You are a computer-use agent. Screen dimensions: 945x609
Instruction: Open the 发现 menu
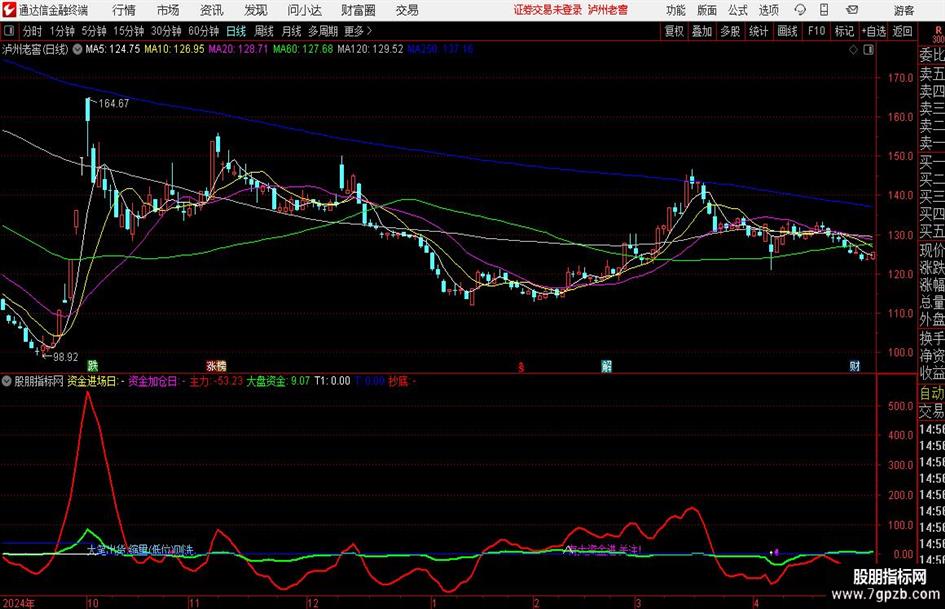[256, 10]
